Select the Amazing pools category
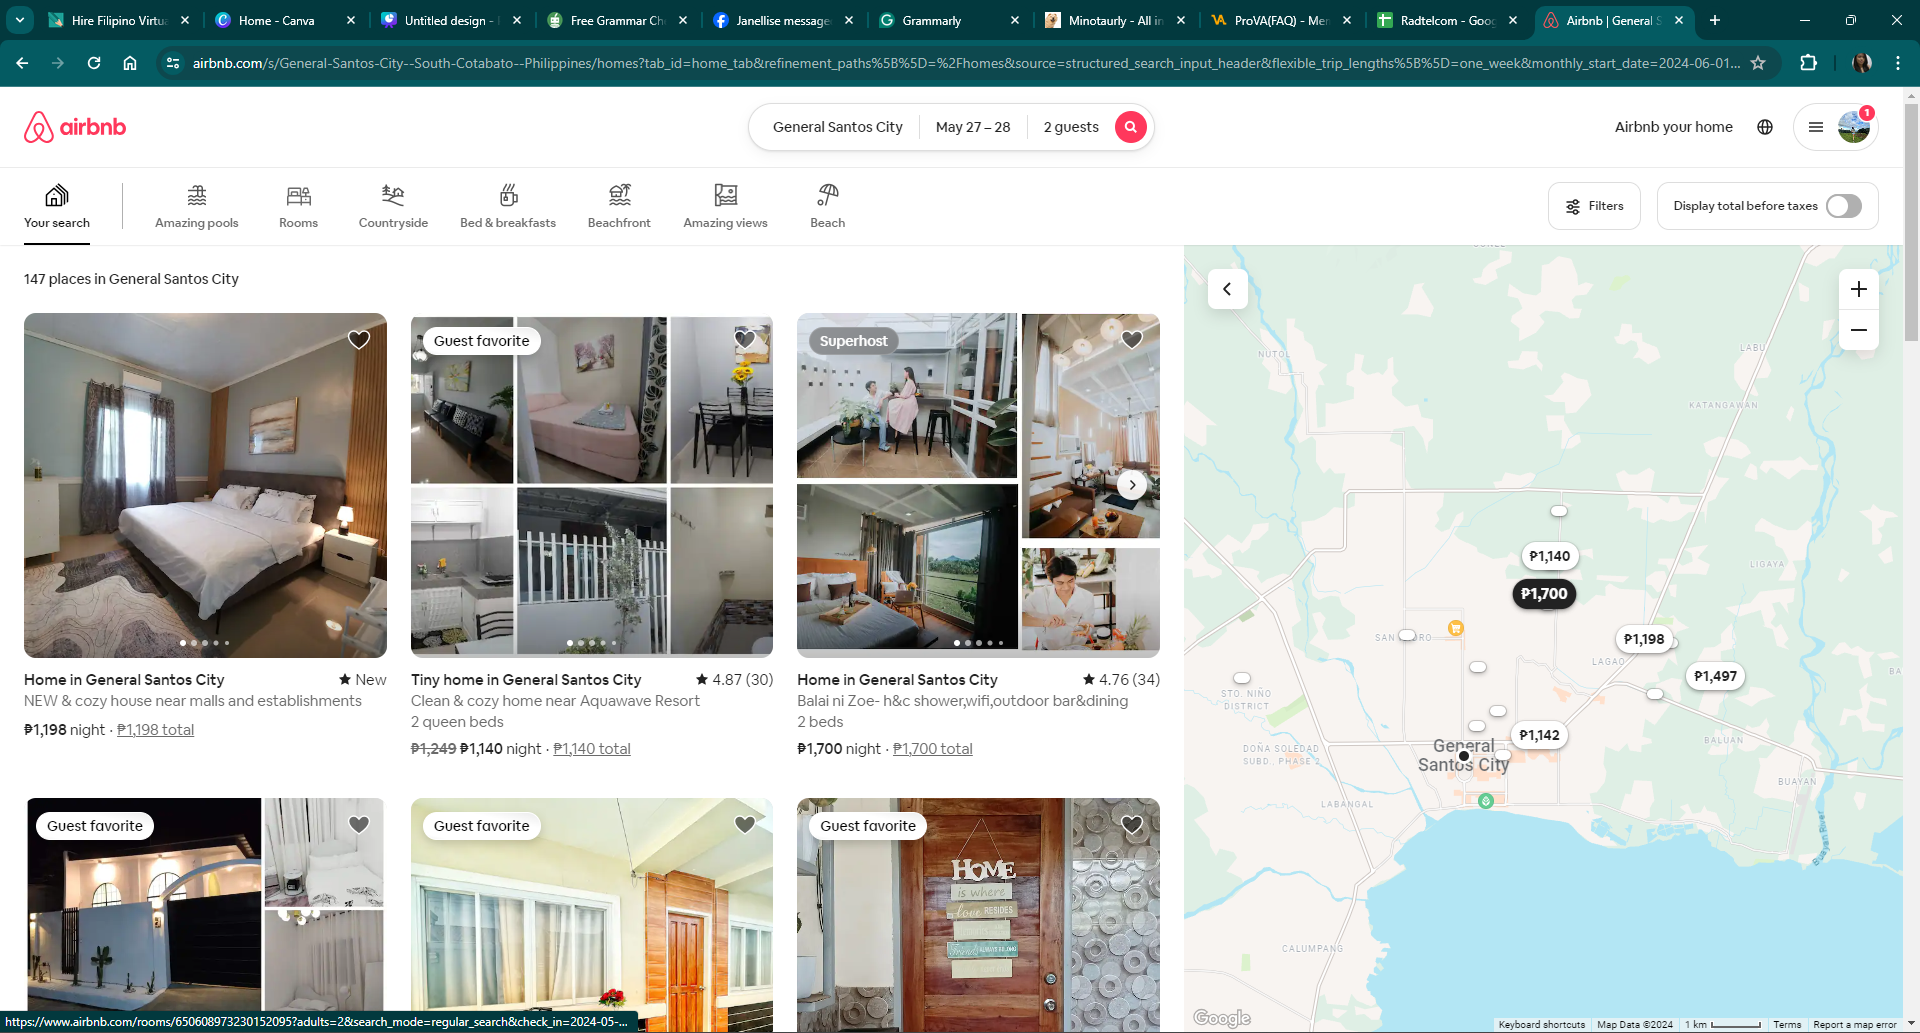This screenshot has height=1033, width=1920. coord(197,207)
